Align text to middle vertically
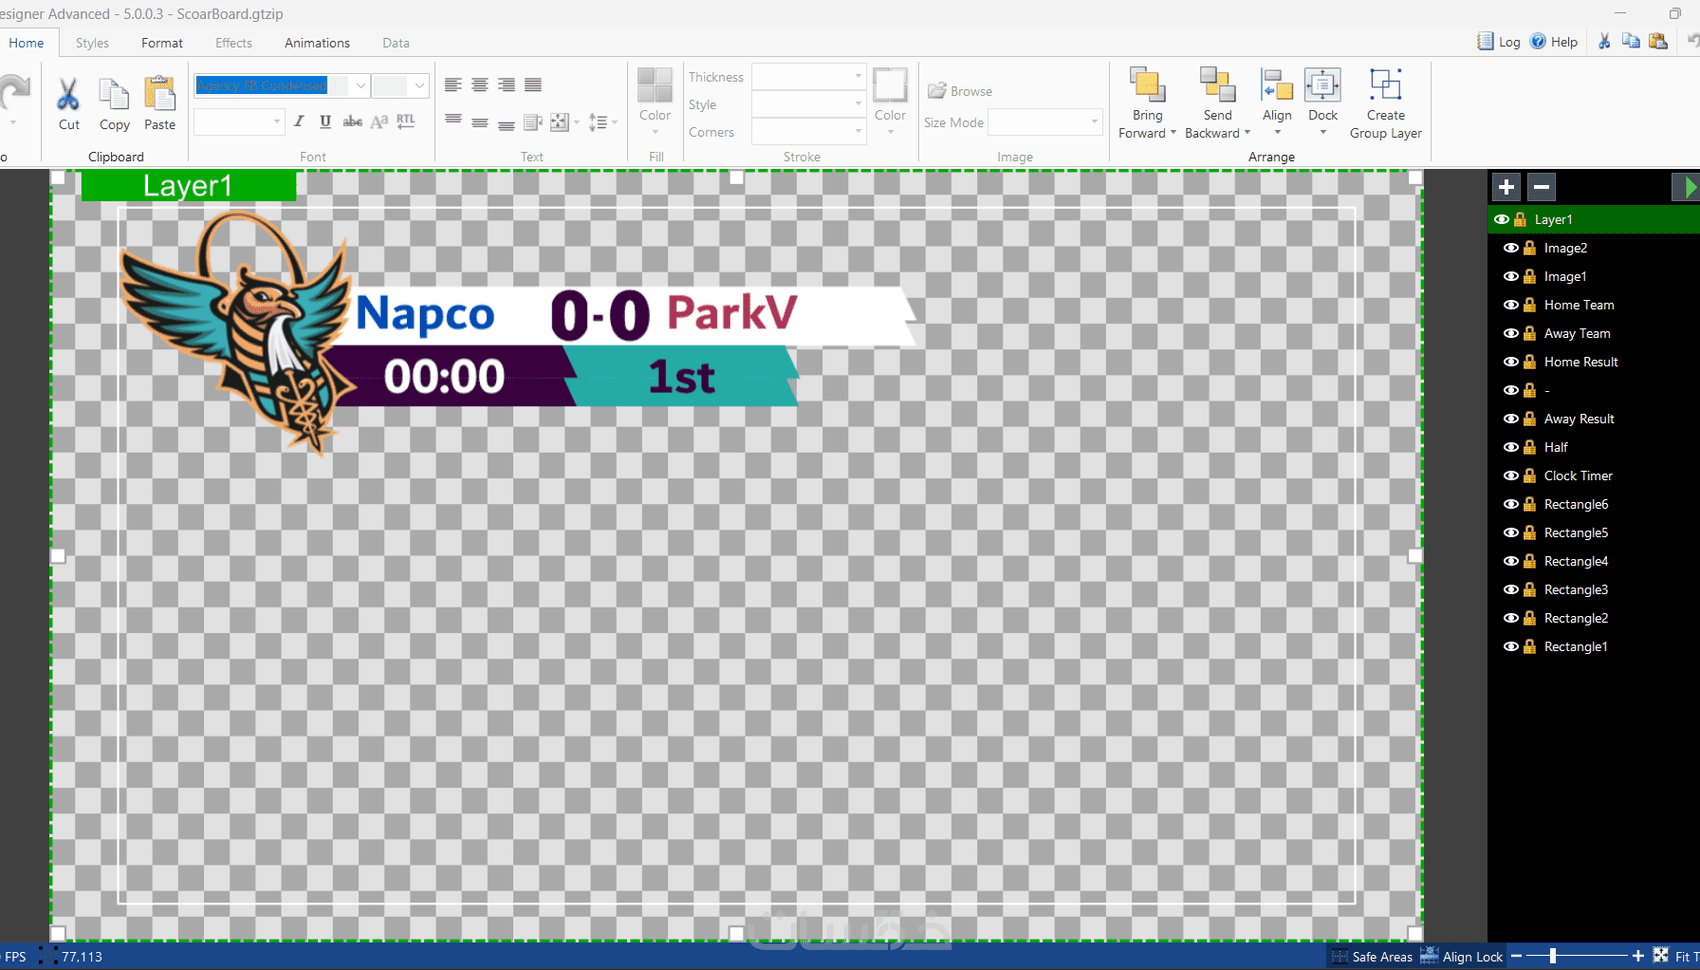The width and height of the screenshot is (1700, 970). (480, 122)
